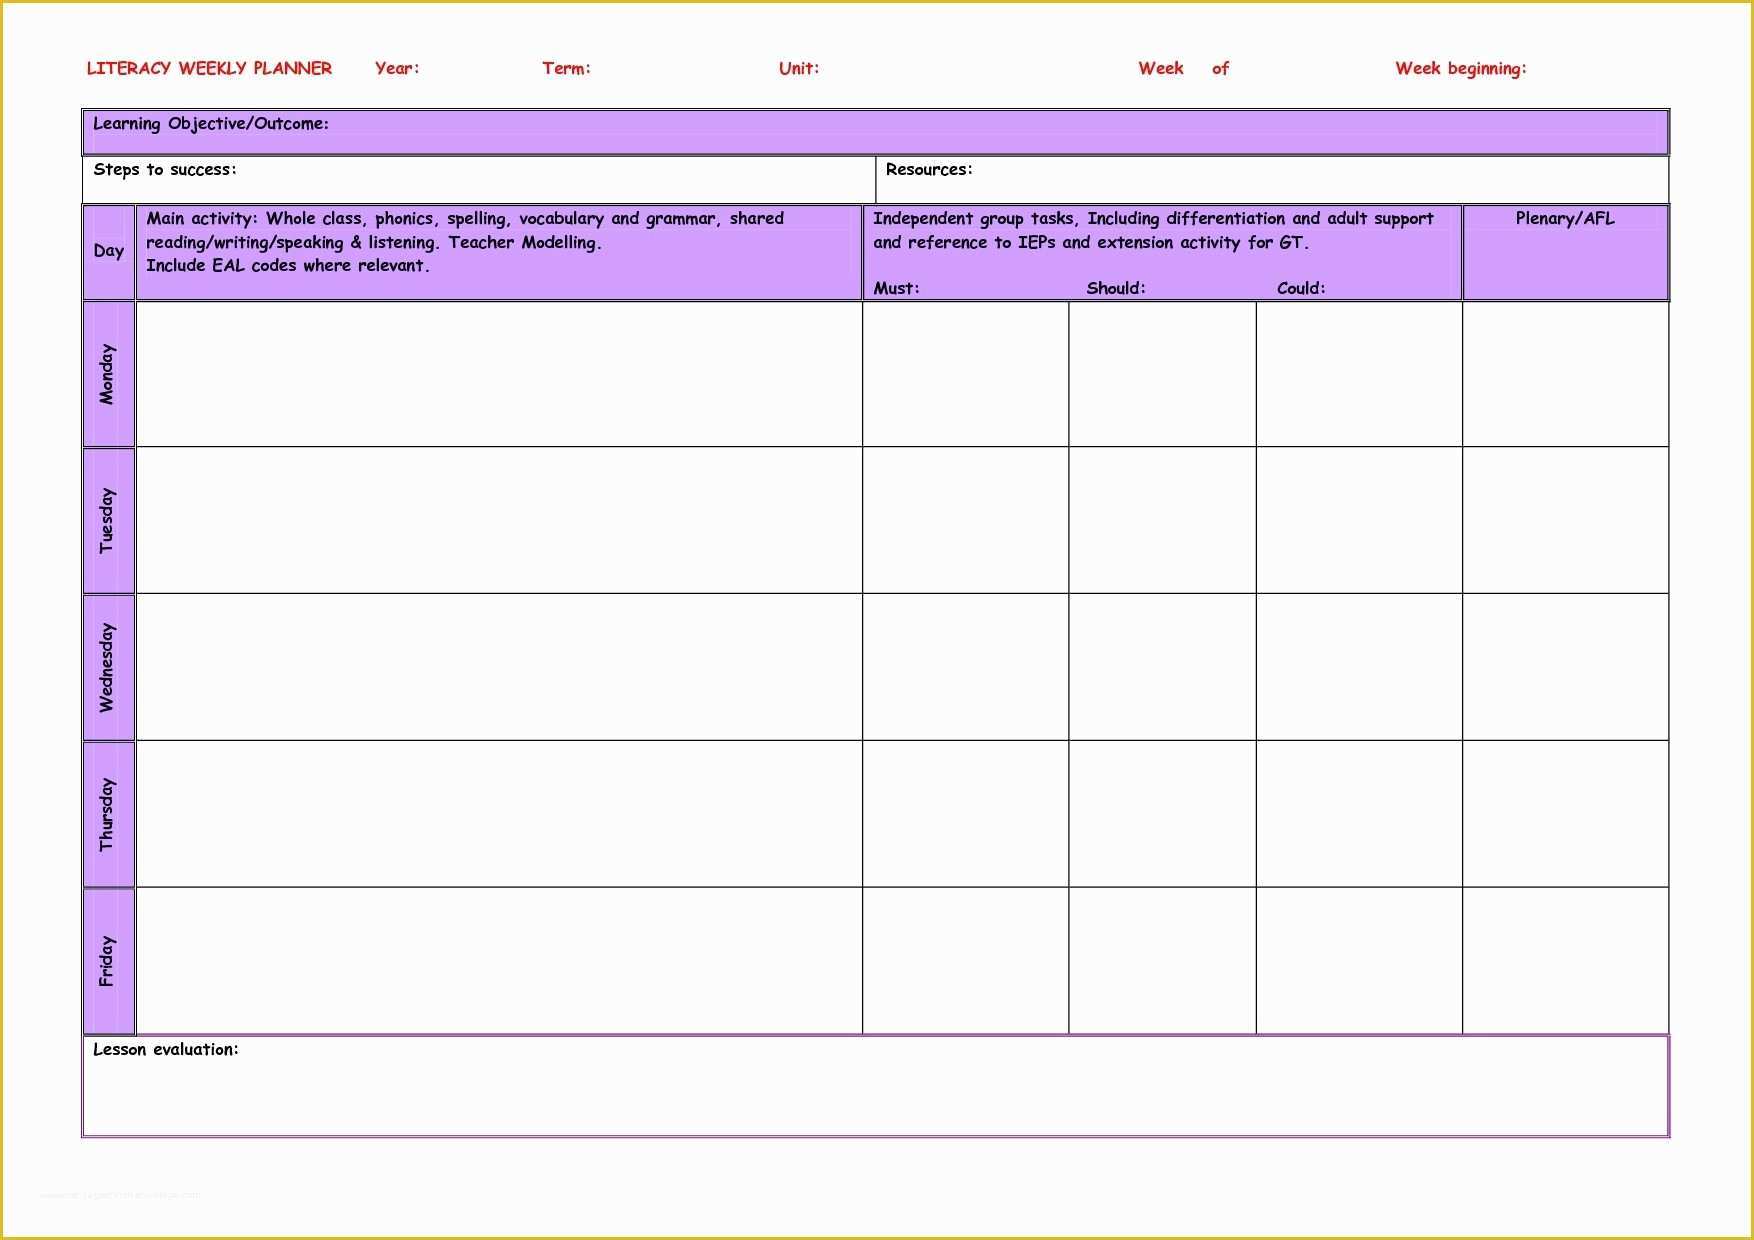Click the 'Lesson evaluation:' box
Screen dimensions: 1754x1240
[875, 1086]
